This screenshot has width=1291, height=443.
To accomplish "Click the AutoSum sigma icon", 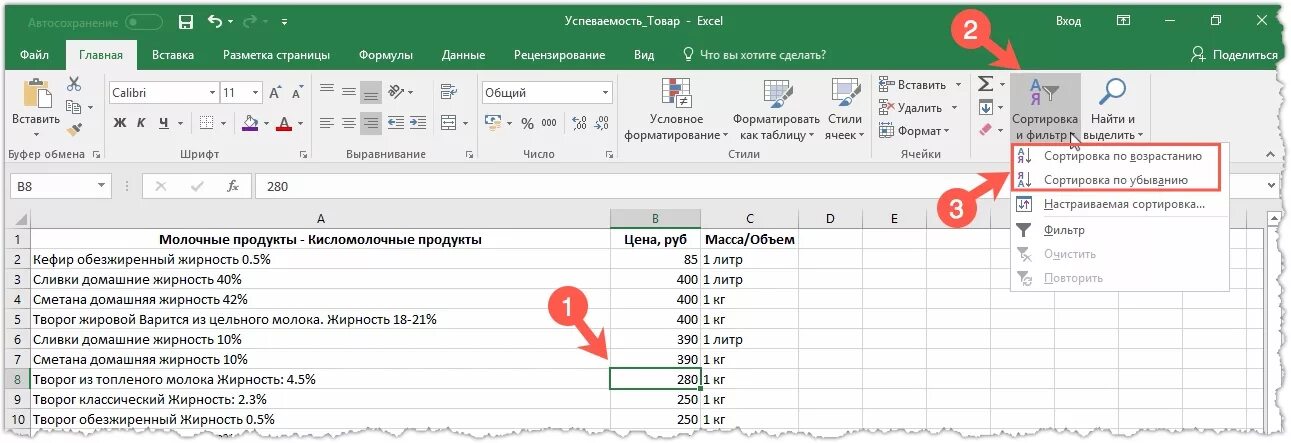I will pos(985,84).
